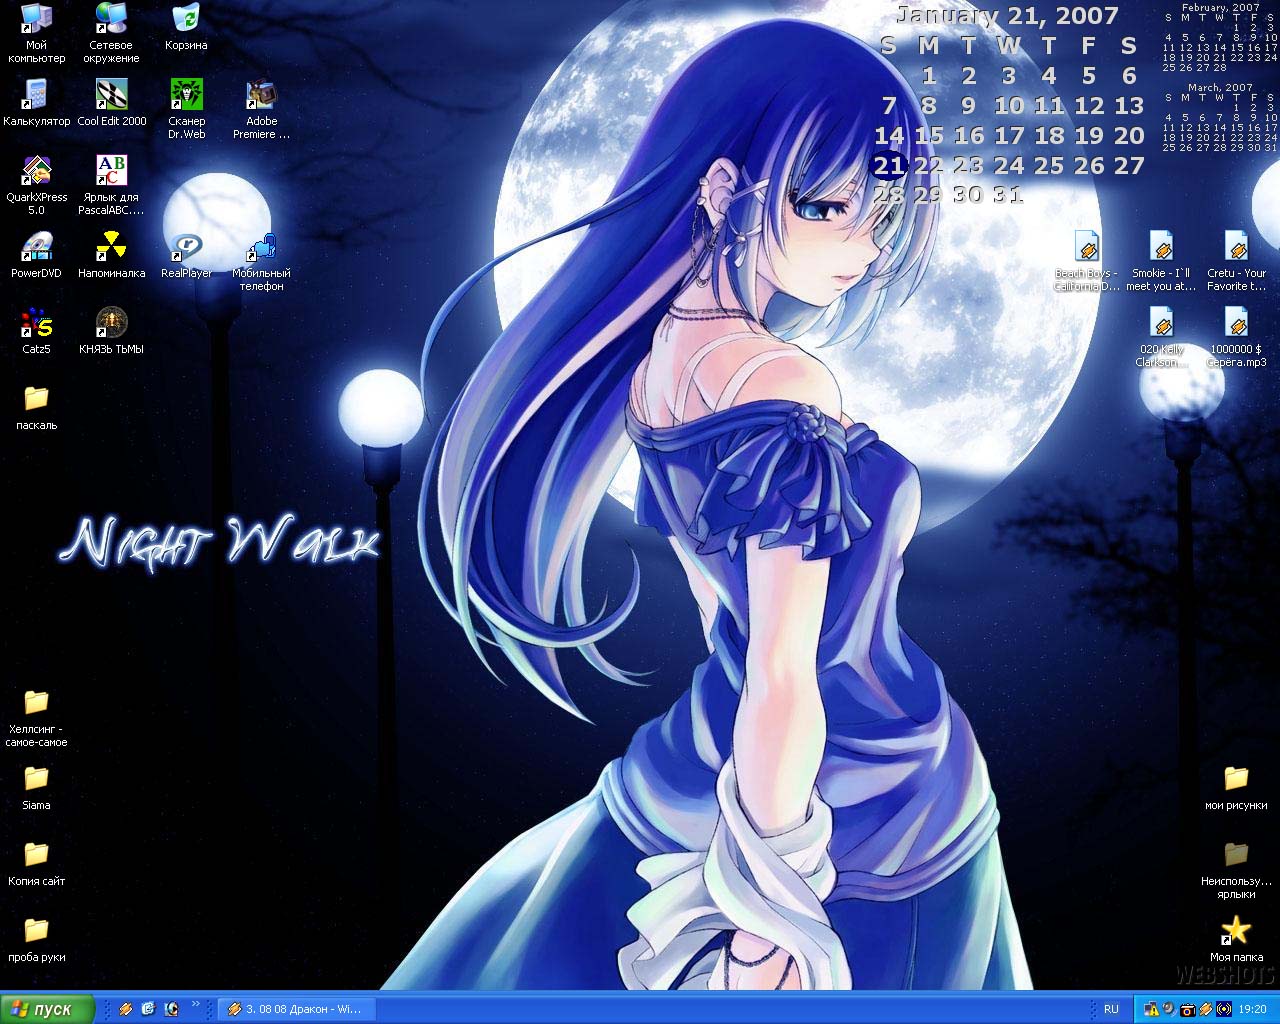Launch Cool Edit 2000 shortcut

click(111, 103)
